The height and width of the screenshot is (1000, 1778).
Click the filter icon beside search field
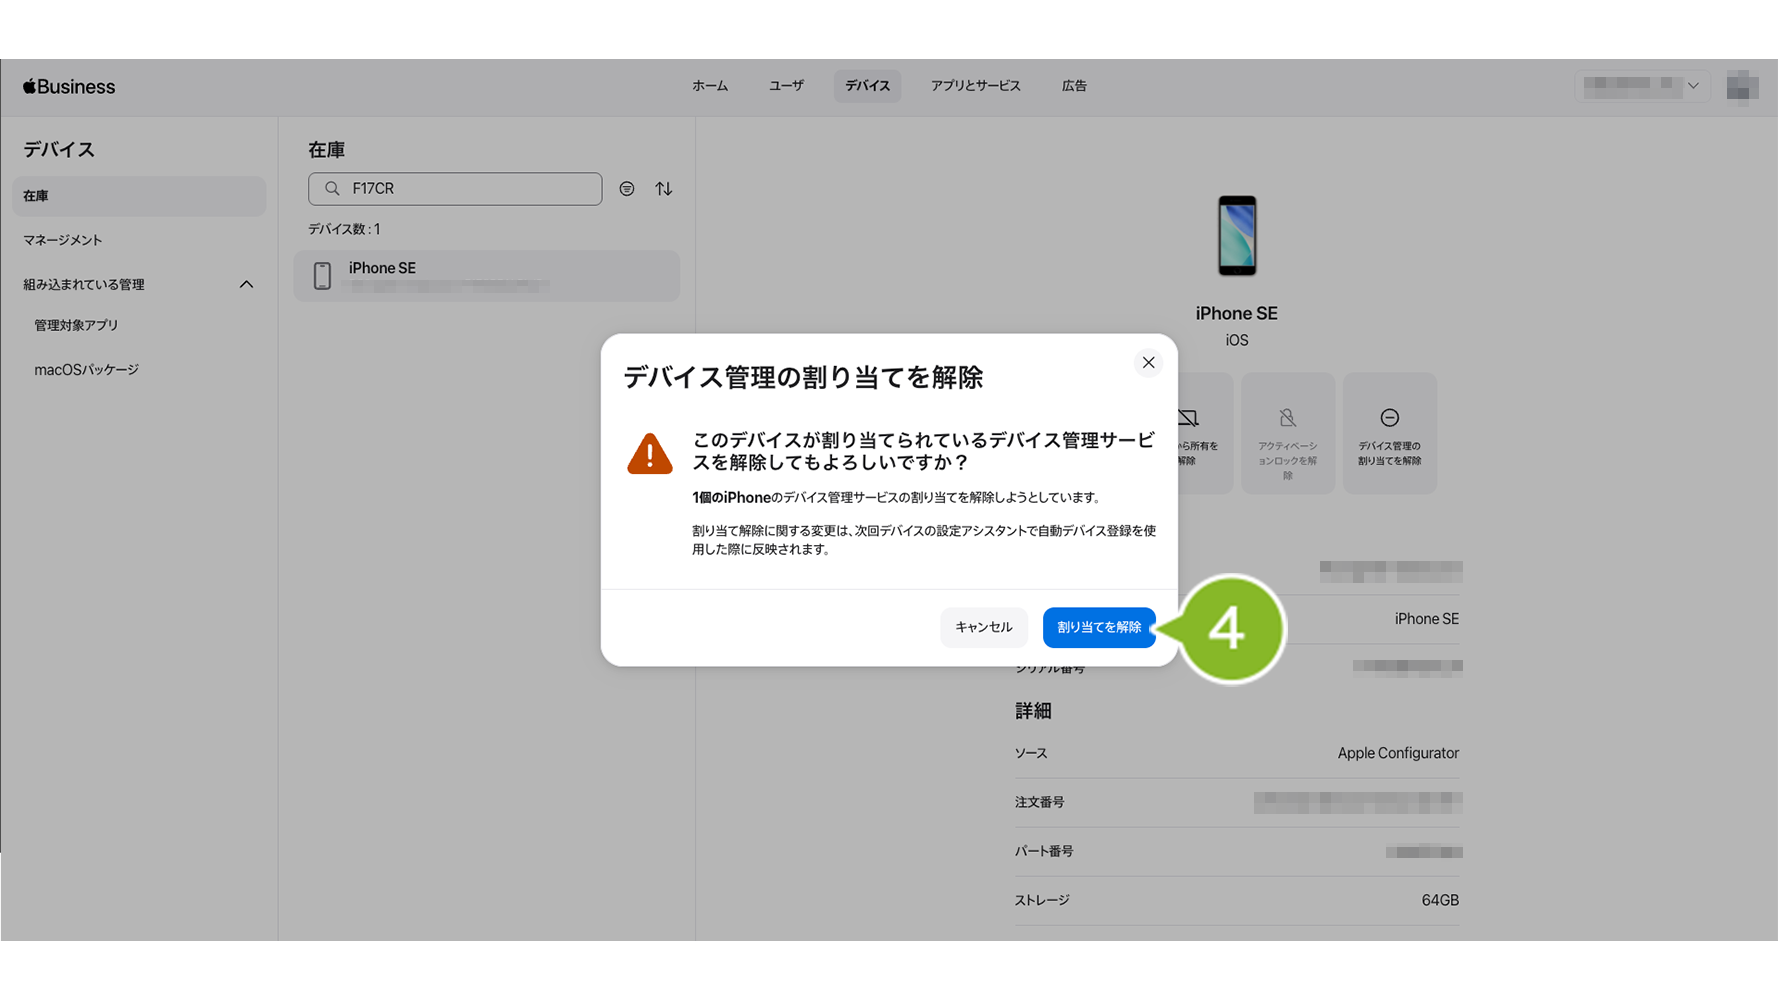[627, 189]
